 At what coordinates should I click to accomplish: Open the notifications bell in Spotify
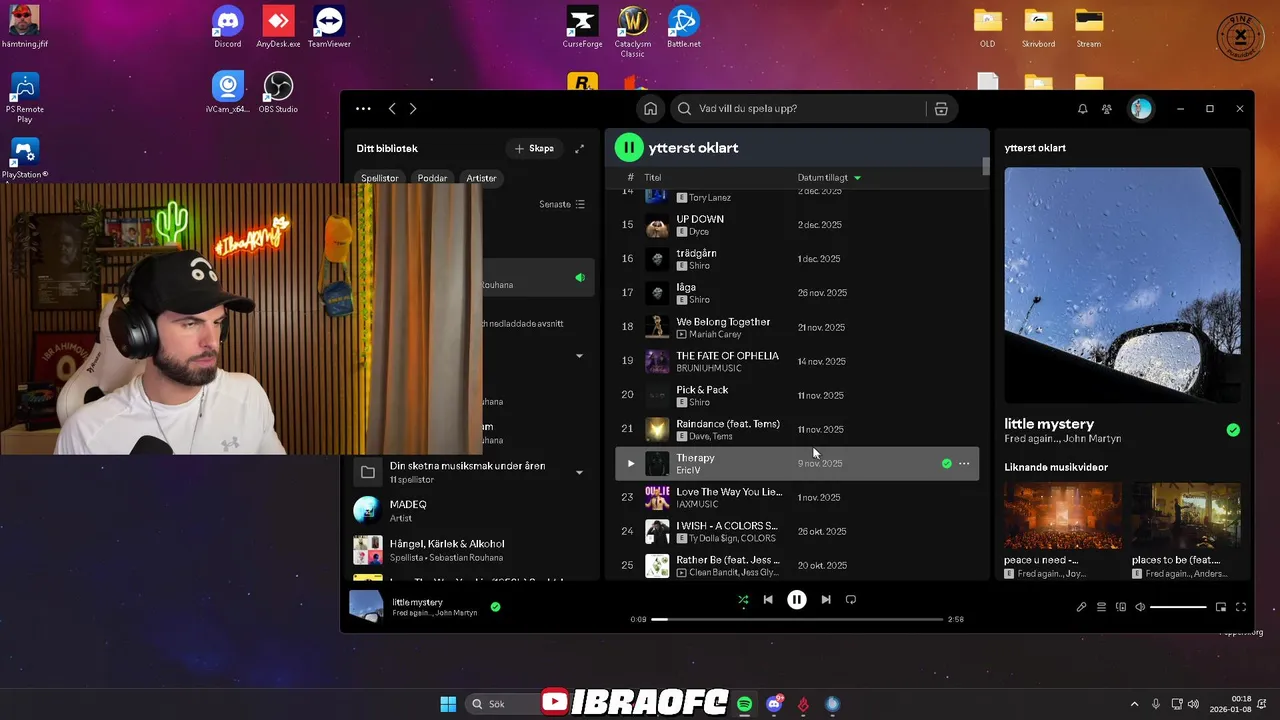click(1082, 109)
